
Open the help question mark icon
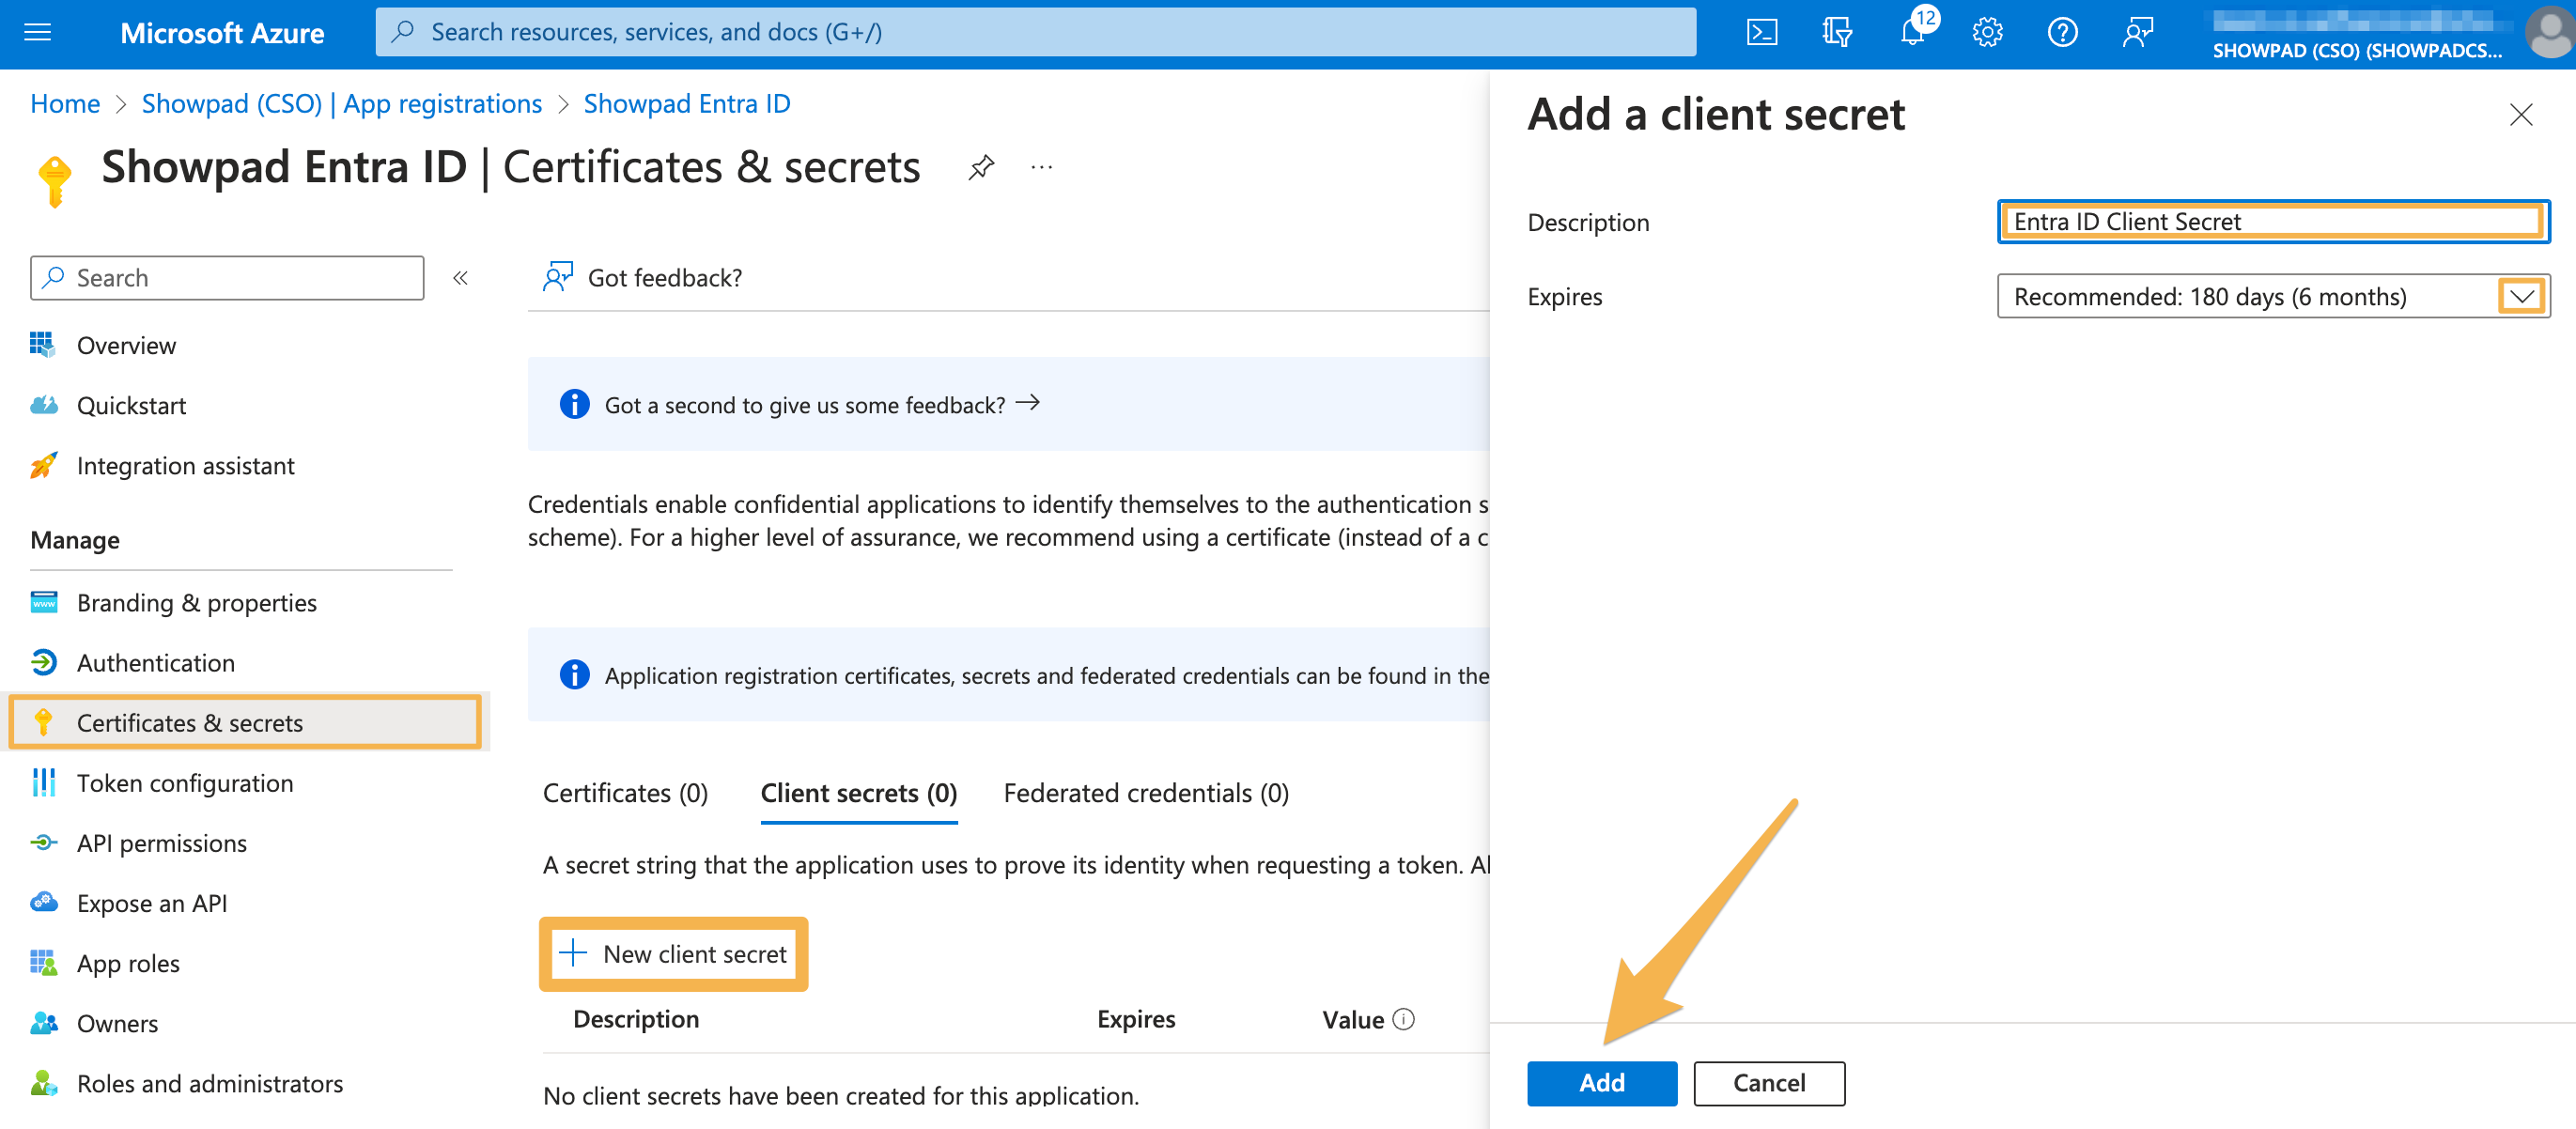tap(2062, 32)
